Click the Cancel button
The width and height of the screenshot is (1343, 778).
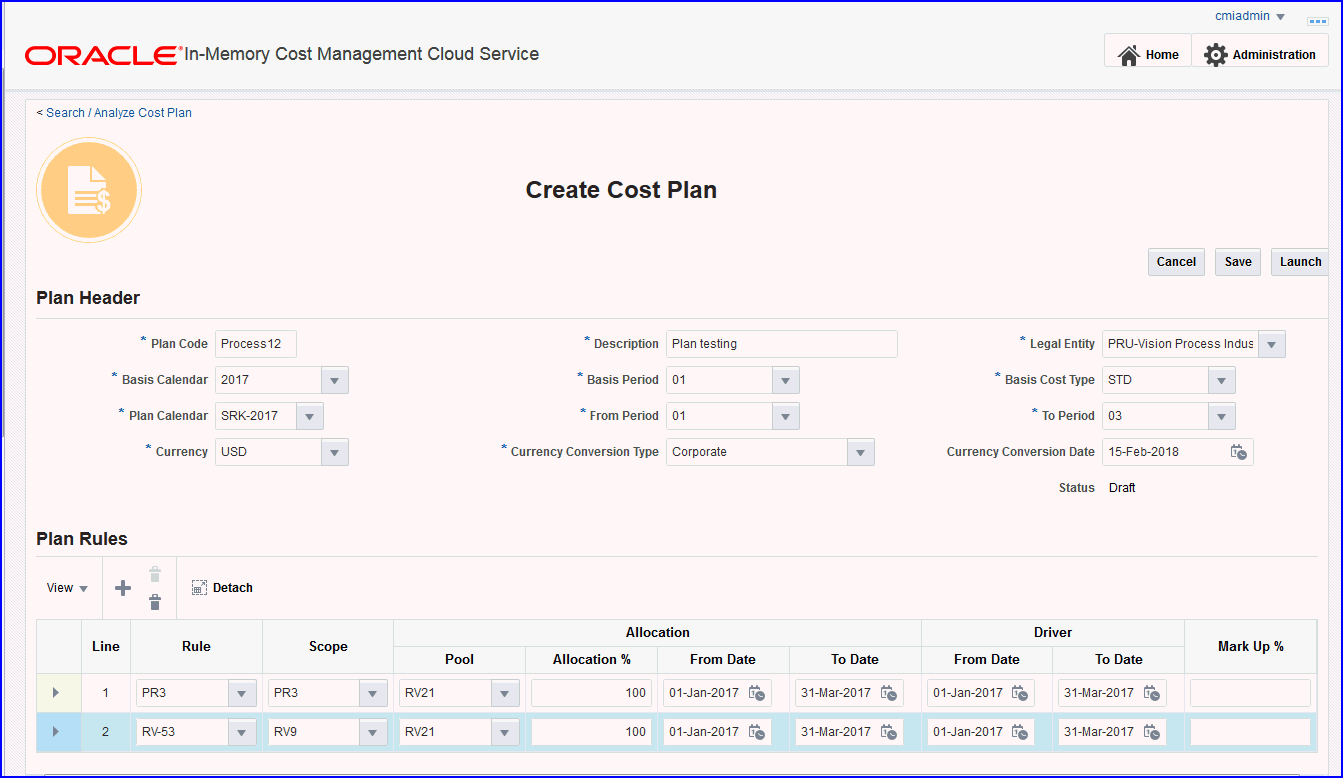[x=1176, y=262]
